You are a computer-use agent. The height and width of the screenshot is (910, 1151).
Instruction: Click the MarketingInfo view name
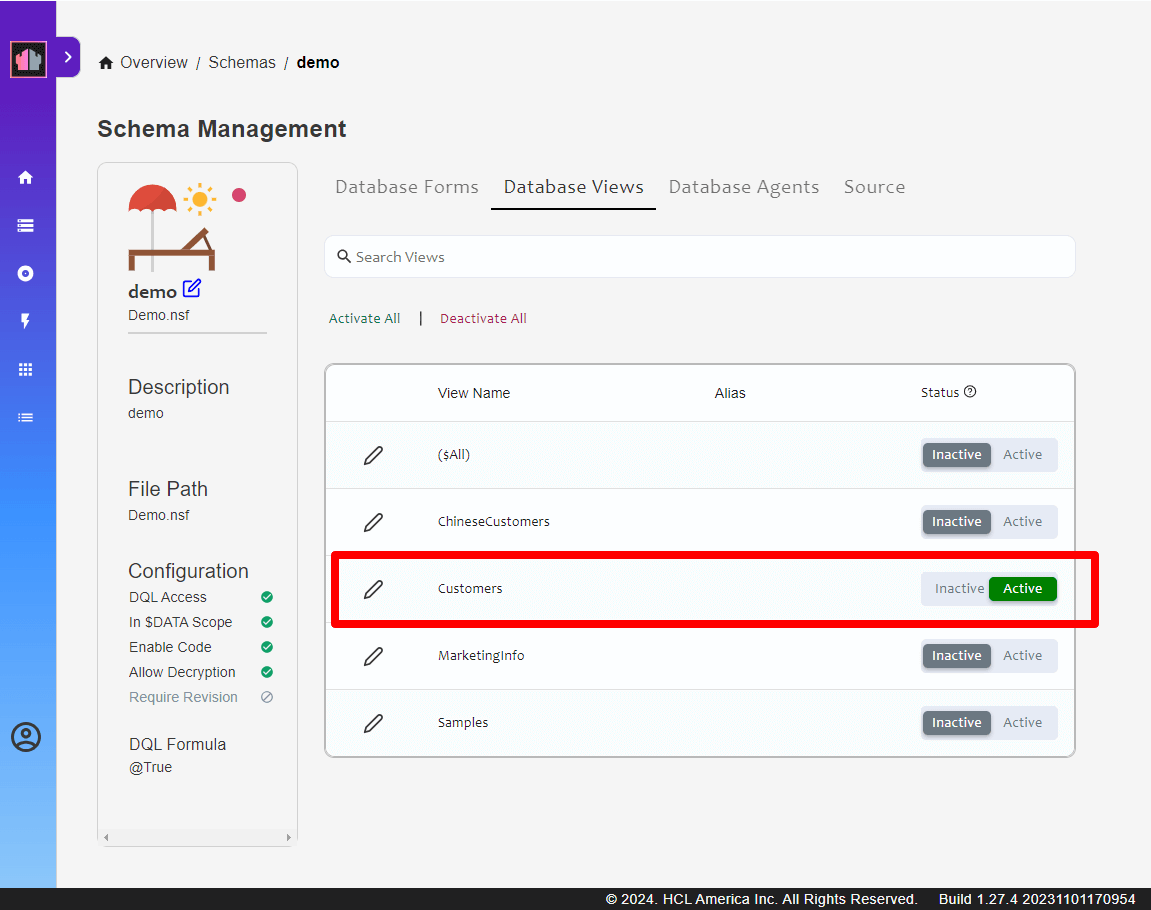coord(481,656)
